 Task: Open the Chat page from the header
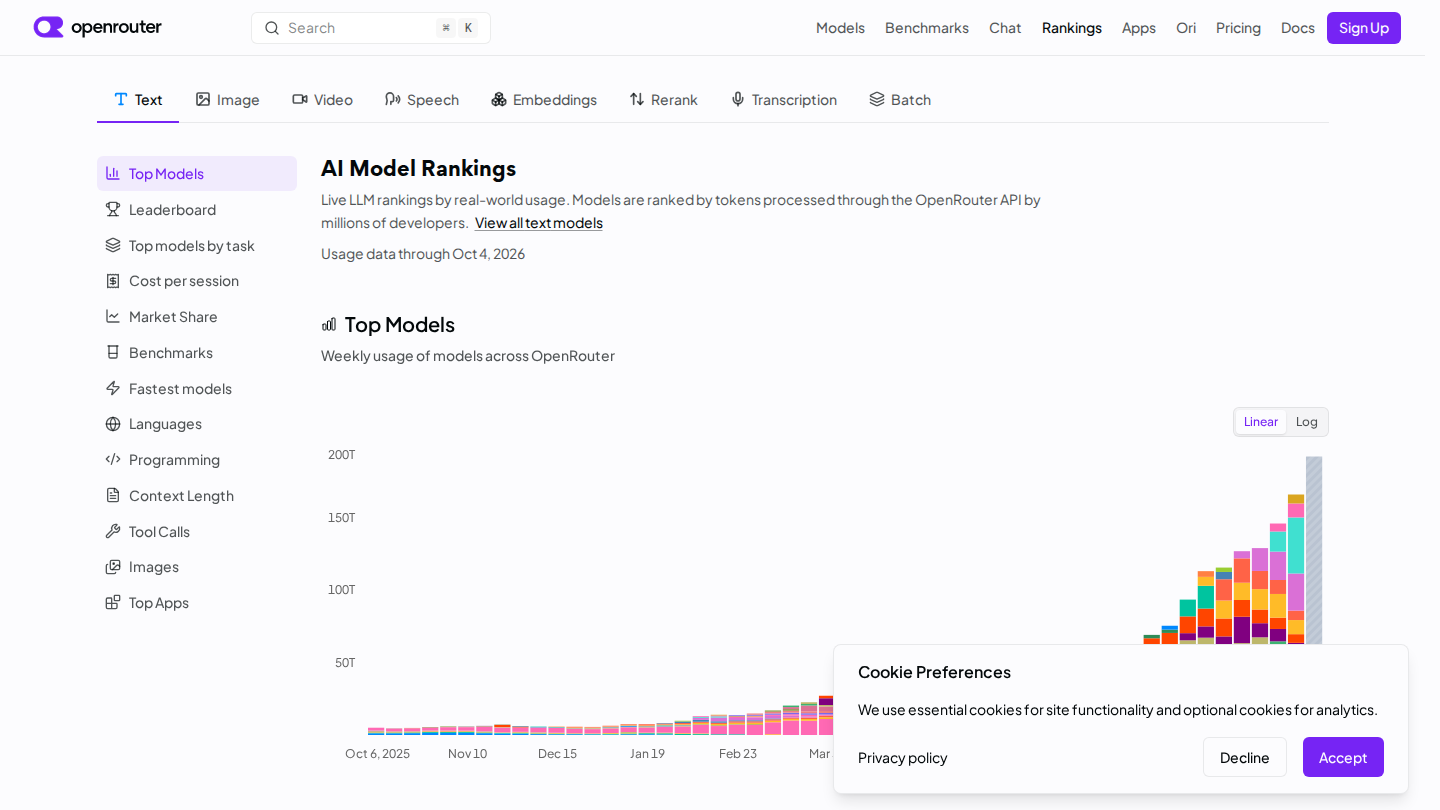click(1005, 28)
